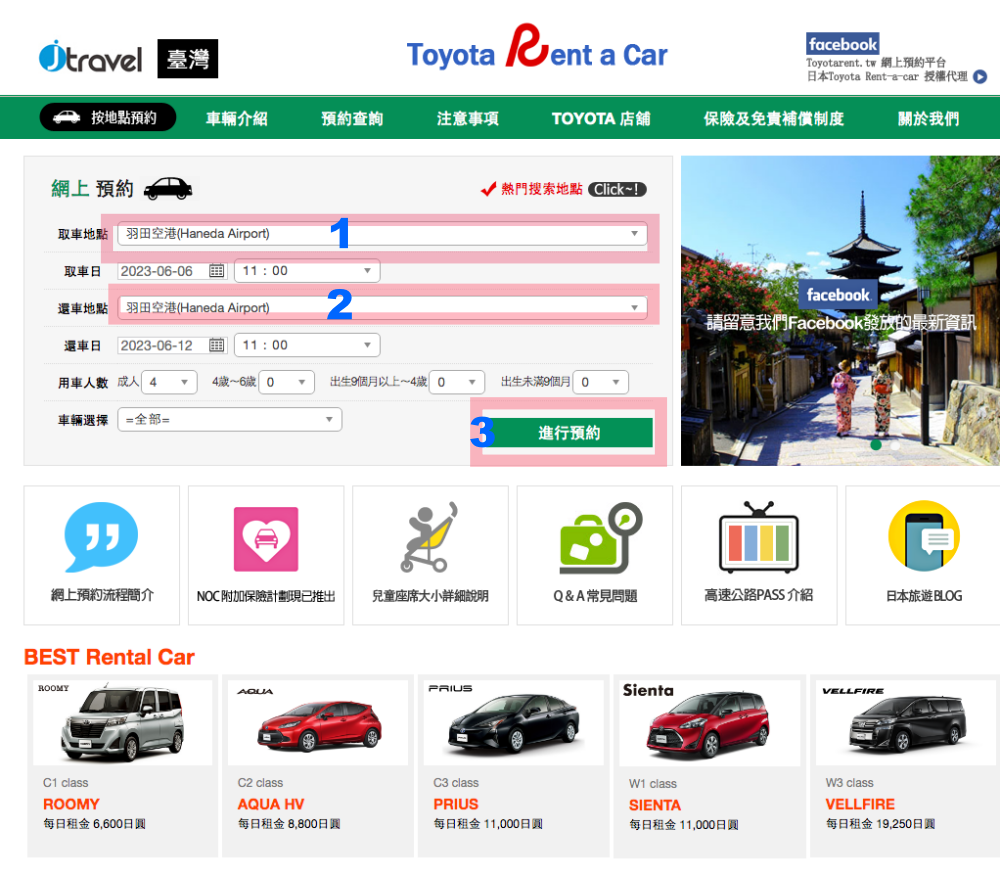Image resolution: width=1000 pixels, height=875 pixels.
Task: Open the TOYOTA 店舖 menu item
Action: 600,117
